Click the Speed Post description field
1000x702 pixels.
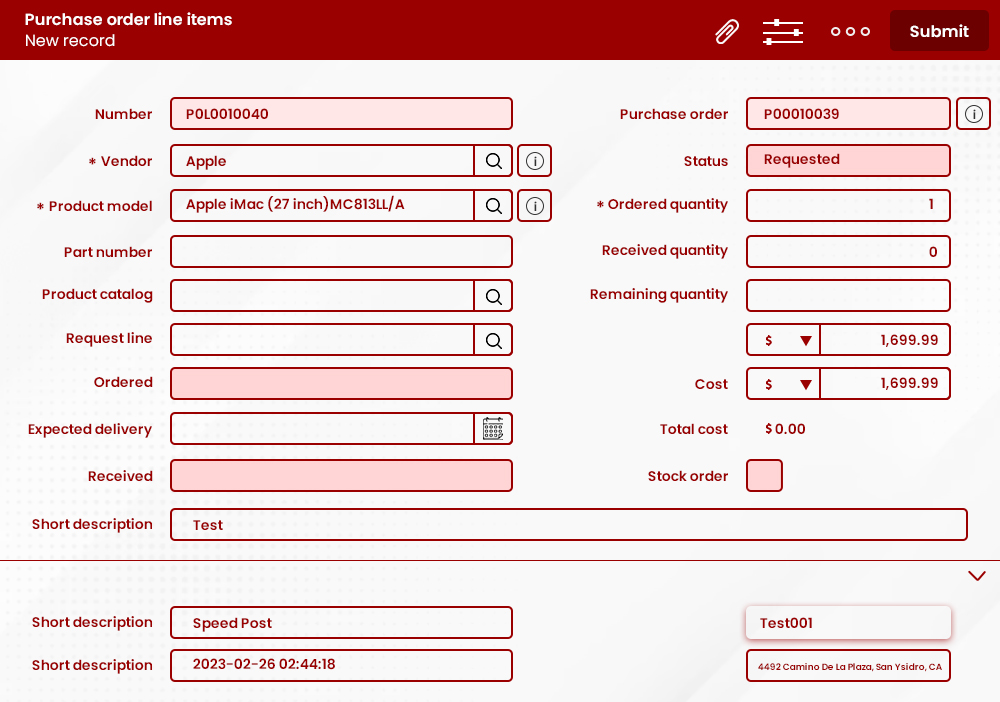click(341, 622)
